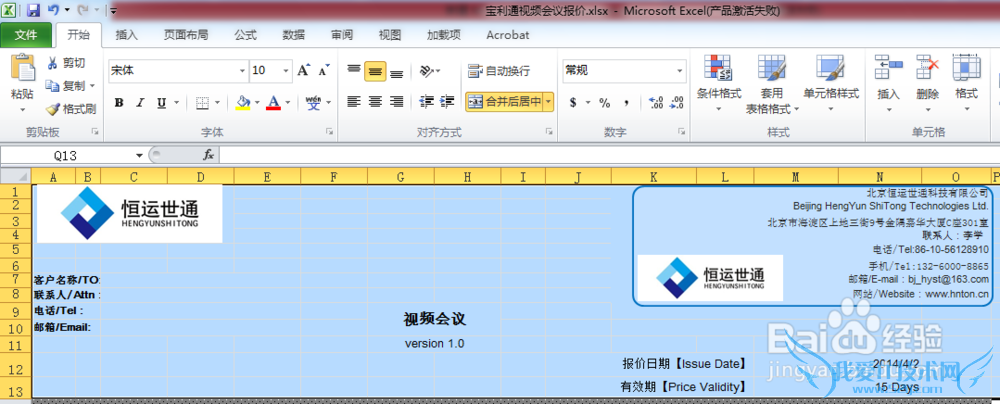Click the Increase Decimal icon
The height and width of the screenshot is (404, 1000).
[656, 102]
